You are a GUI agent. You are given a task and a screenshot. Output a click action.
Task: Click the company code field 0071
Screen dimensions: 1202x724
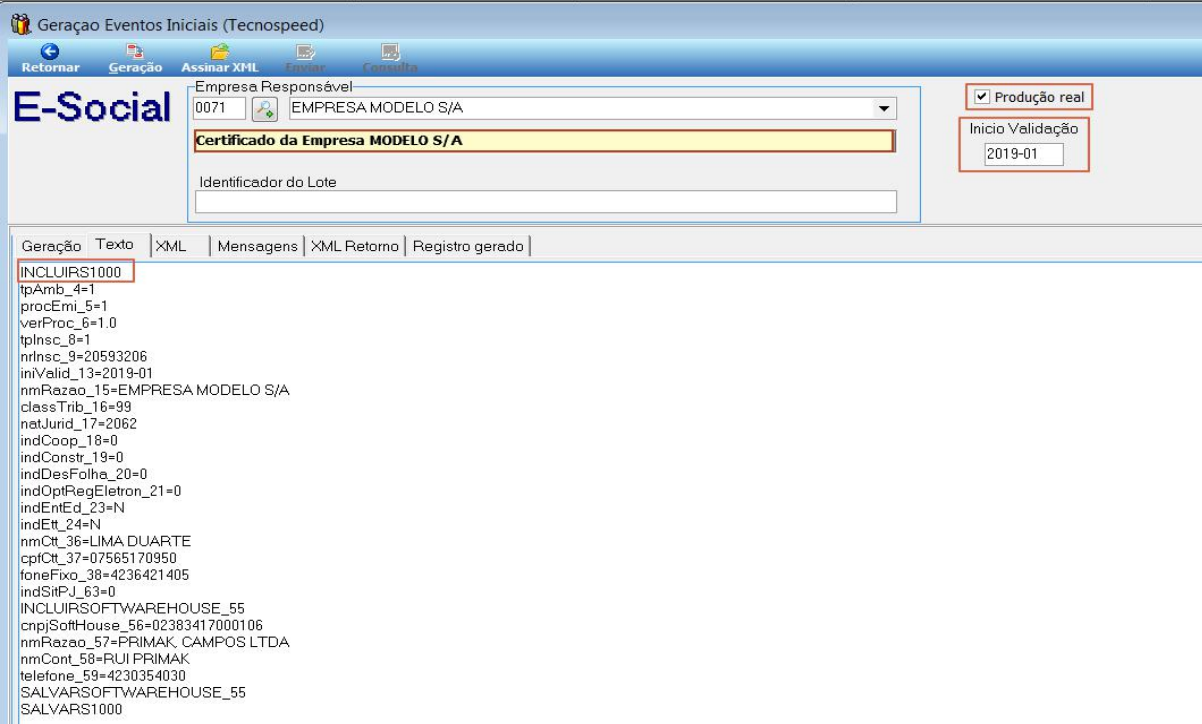coord(219,108)
